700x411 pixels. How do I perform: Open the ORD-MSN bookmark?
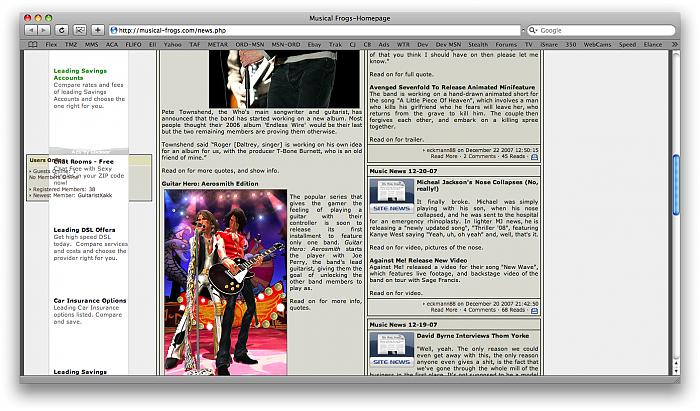click(250, 45)
